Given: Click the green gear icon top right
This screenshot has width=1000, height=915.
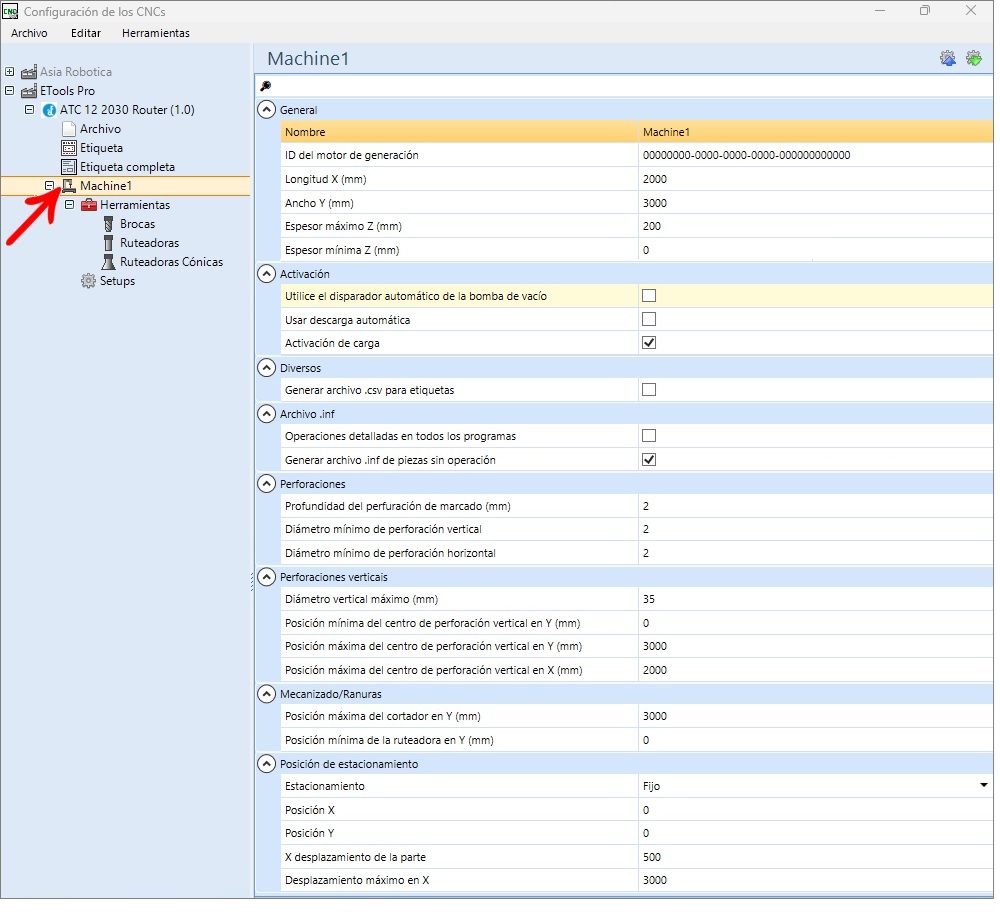Looking at the screenshot, I should 973,59.
